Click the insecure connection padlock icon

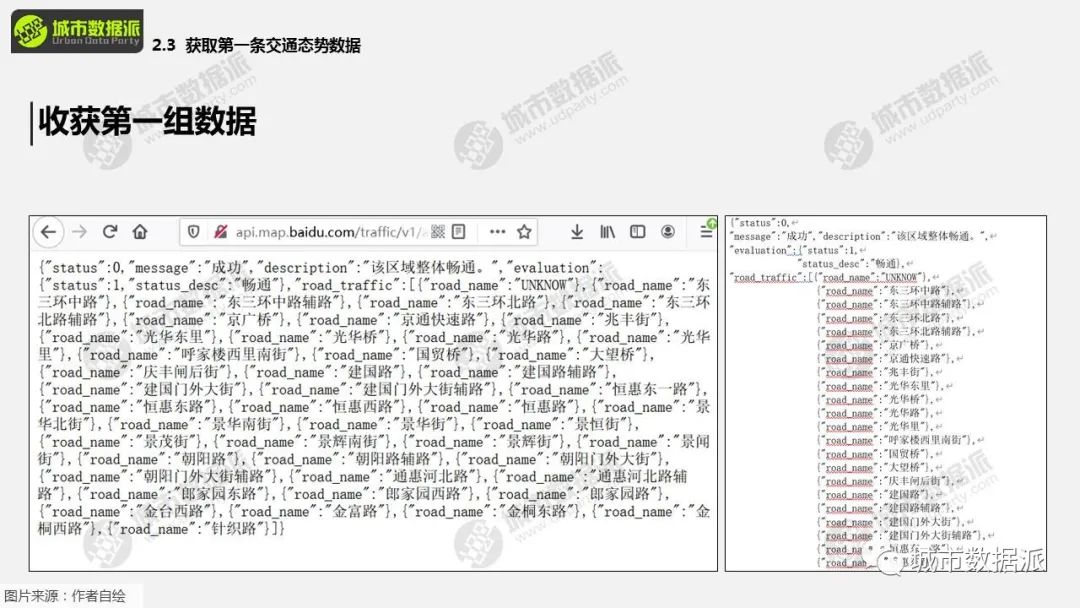220,232
